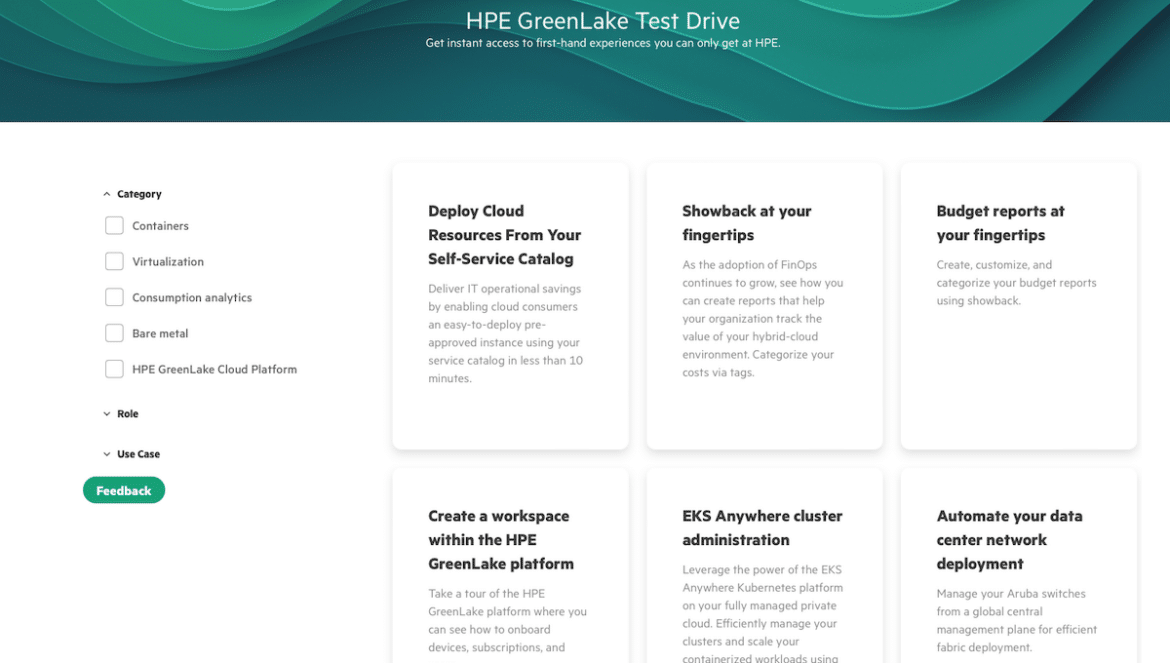Open Create a workspace within HPE GreenLake card
1170x663 pixels.
click(x=510, y=565)
